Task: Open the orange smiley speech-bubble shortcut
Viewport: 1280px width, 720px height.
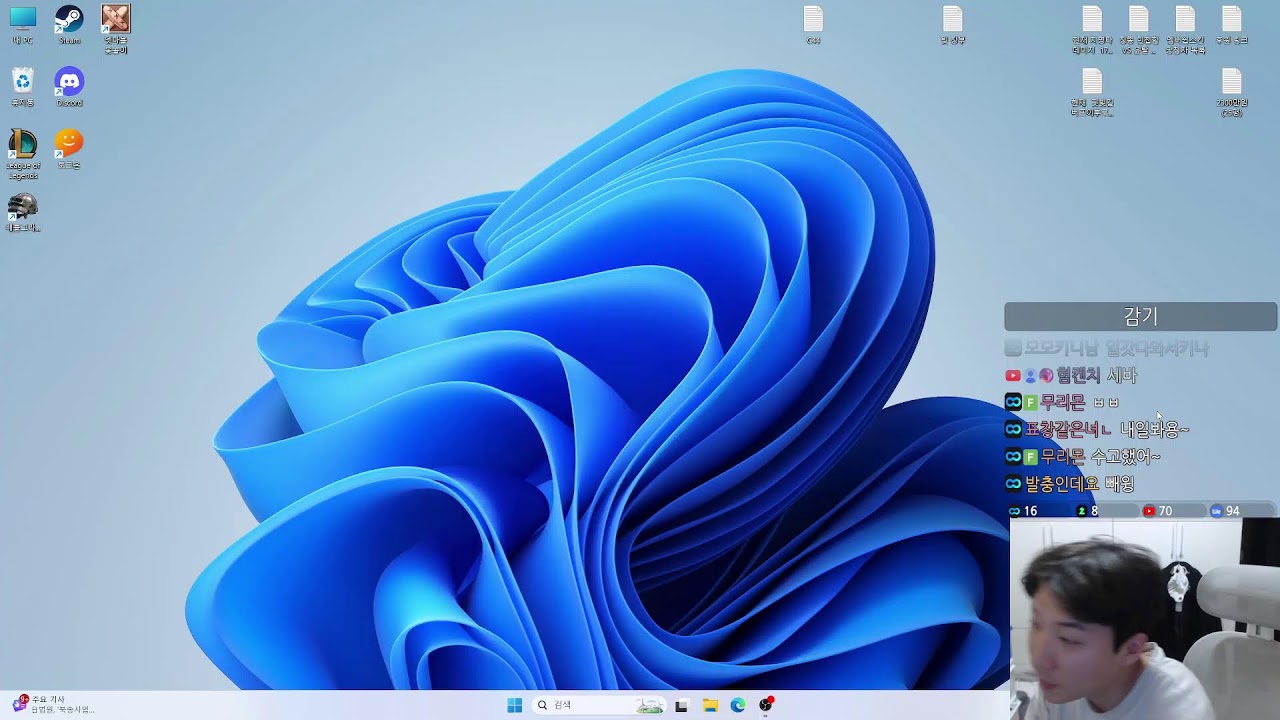Action: pyautogui.click(x=69, y=149)
